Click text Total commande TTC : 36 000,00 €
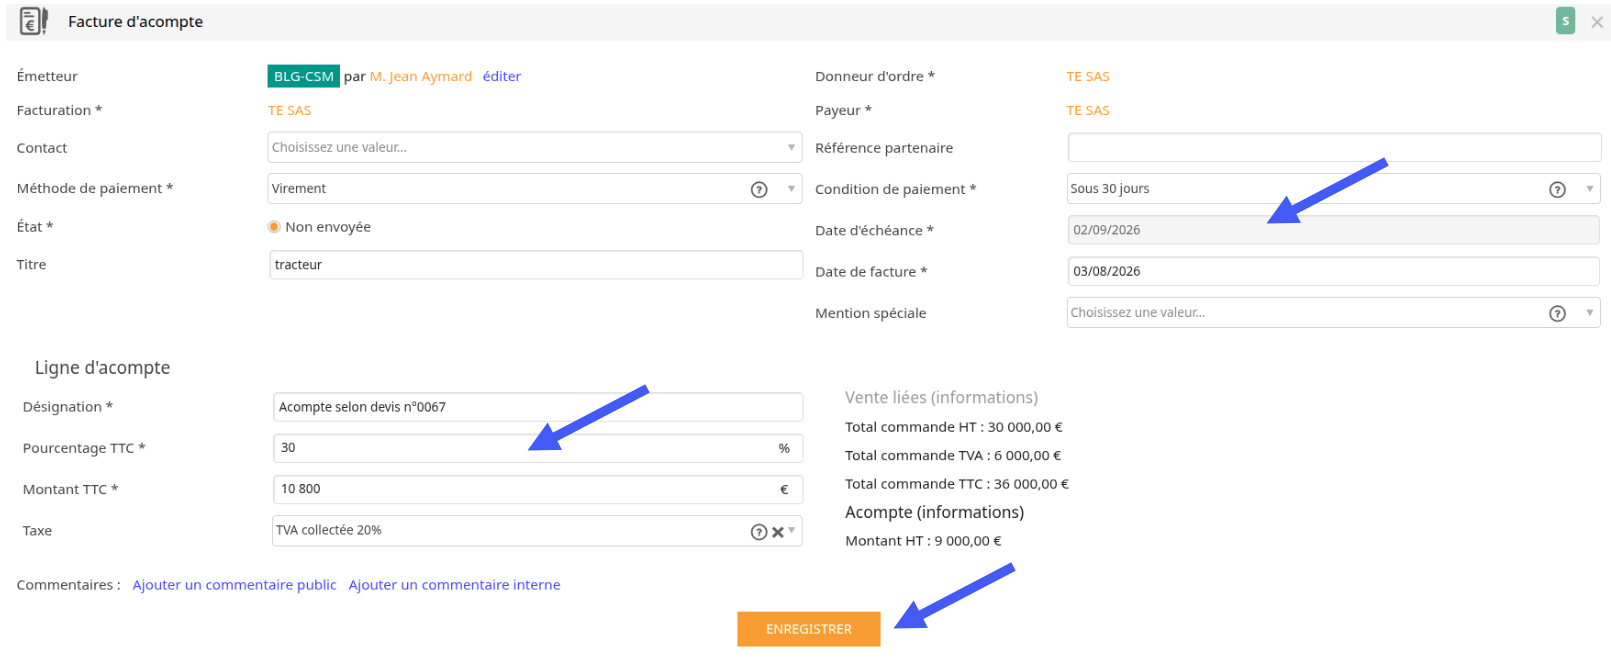Screen dimensions: 1611x663 pos(957,484)
